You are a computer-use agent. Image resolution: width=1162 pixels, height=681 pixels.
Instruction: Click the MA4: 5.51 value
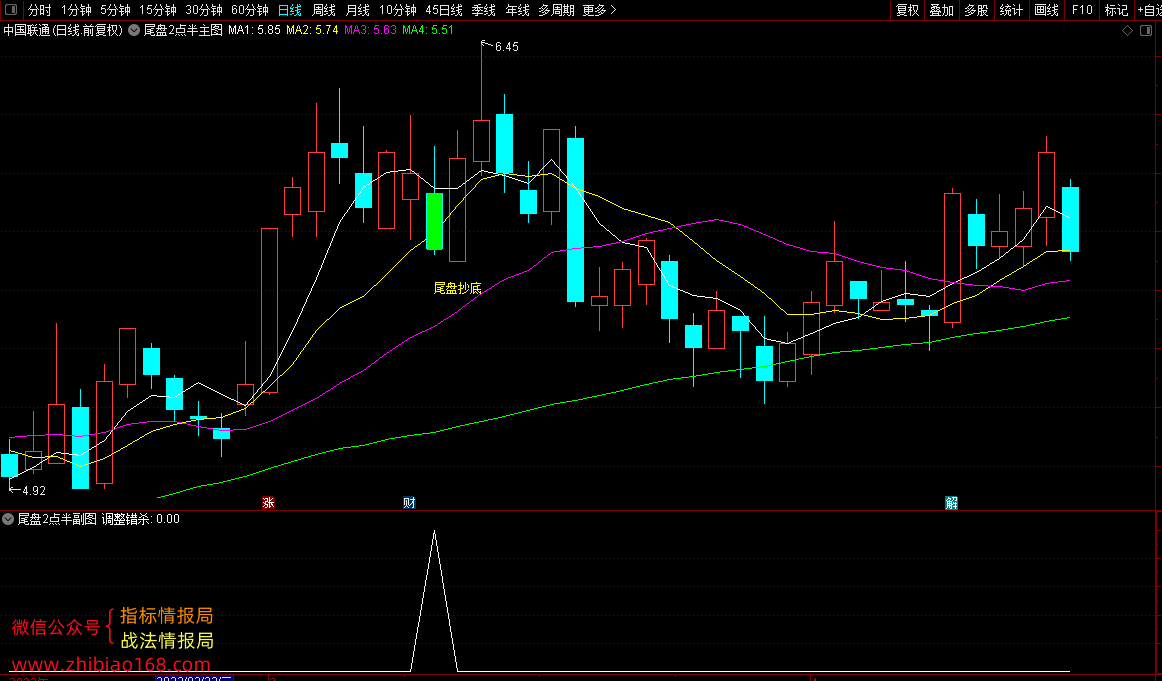click(x=428, y=30)
